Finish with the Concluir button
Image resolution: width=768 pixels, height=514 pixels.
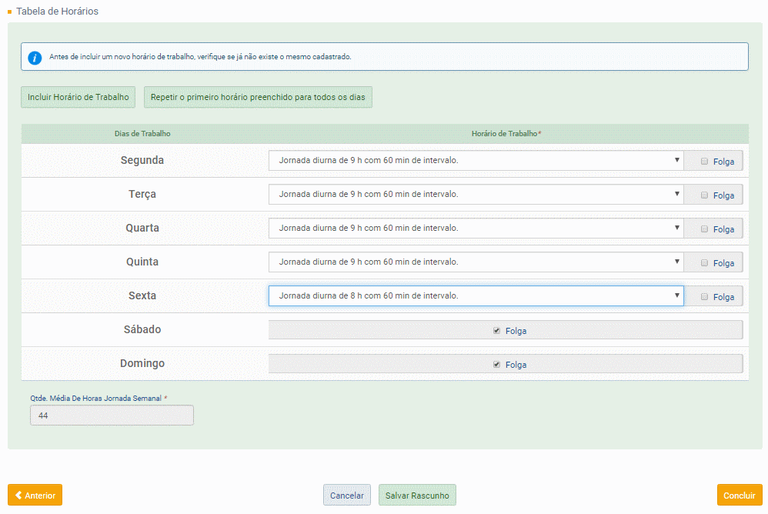coord(739,495)
